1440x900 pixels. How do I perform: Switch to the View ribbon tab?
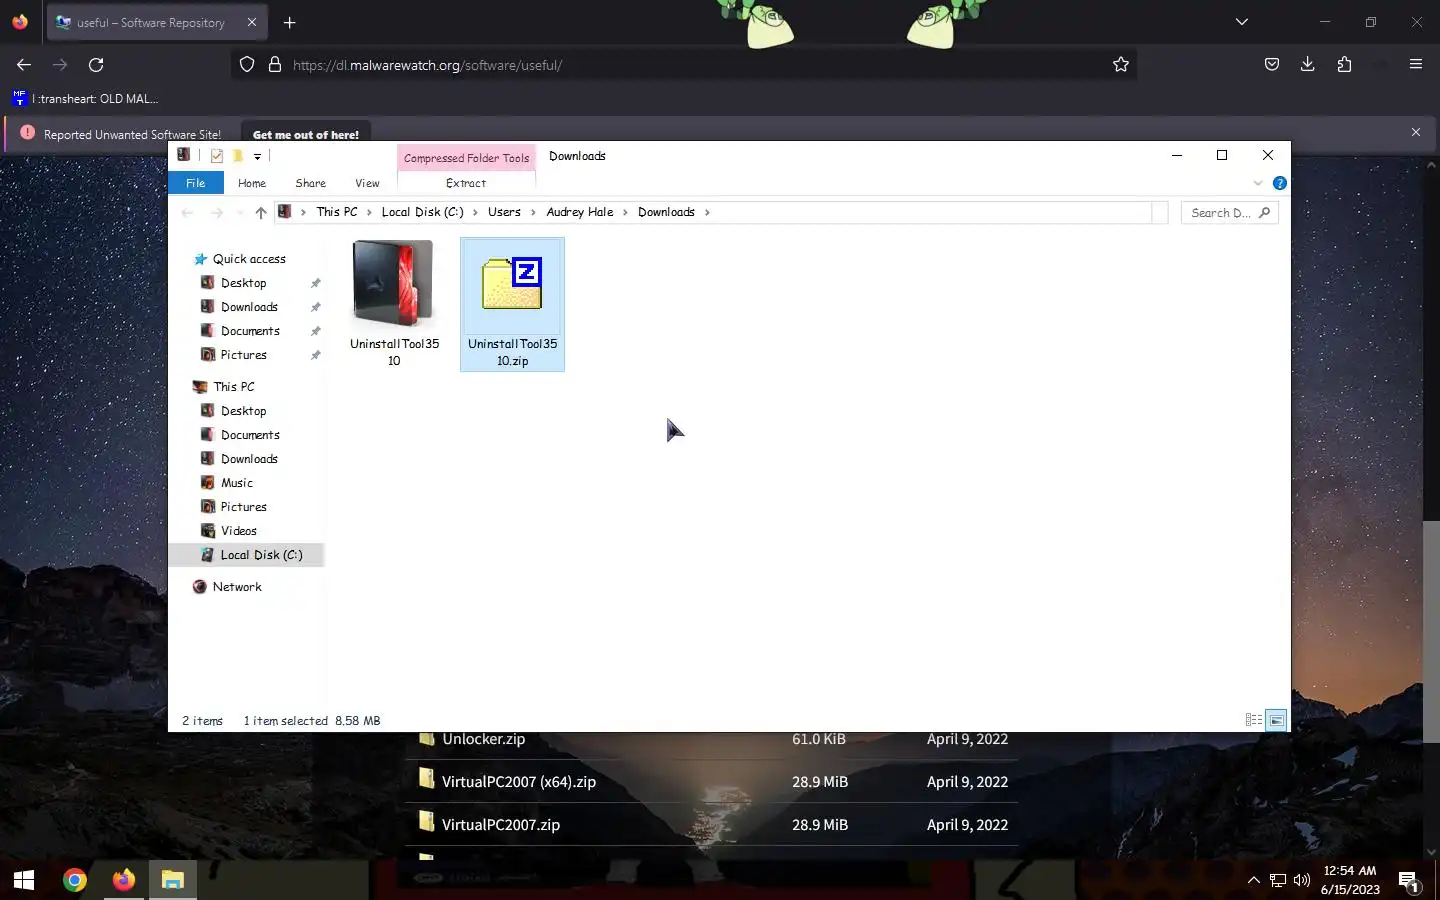click(x=367, y=183)
